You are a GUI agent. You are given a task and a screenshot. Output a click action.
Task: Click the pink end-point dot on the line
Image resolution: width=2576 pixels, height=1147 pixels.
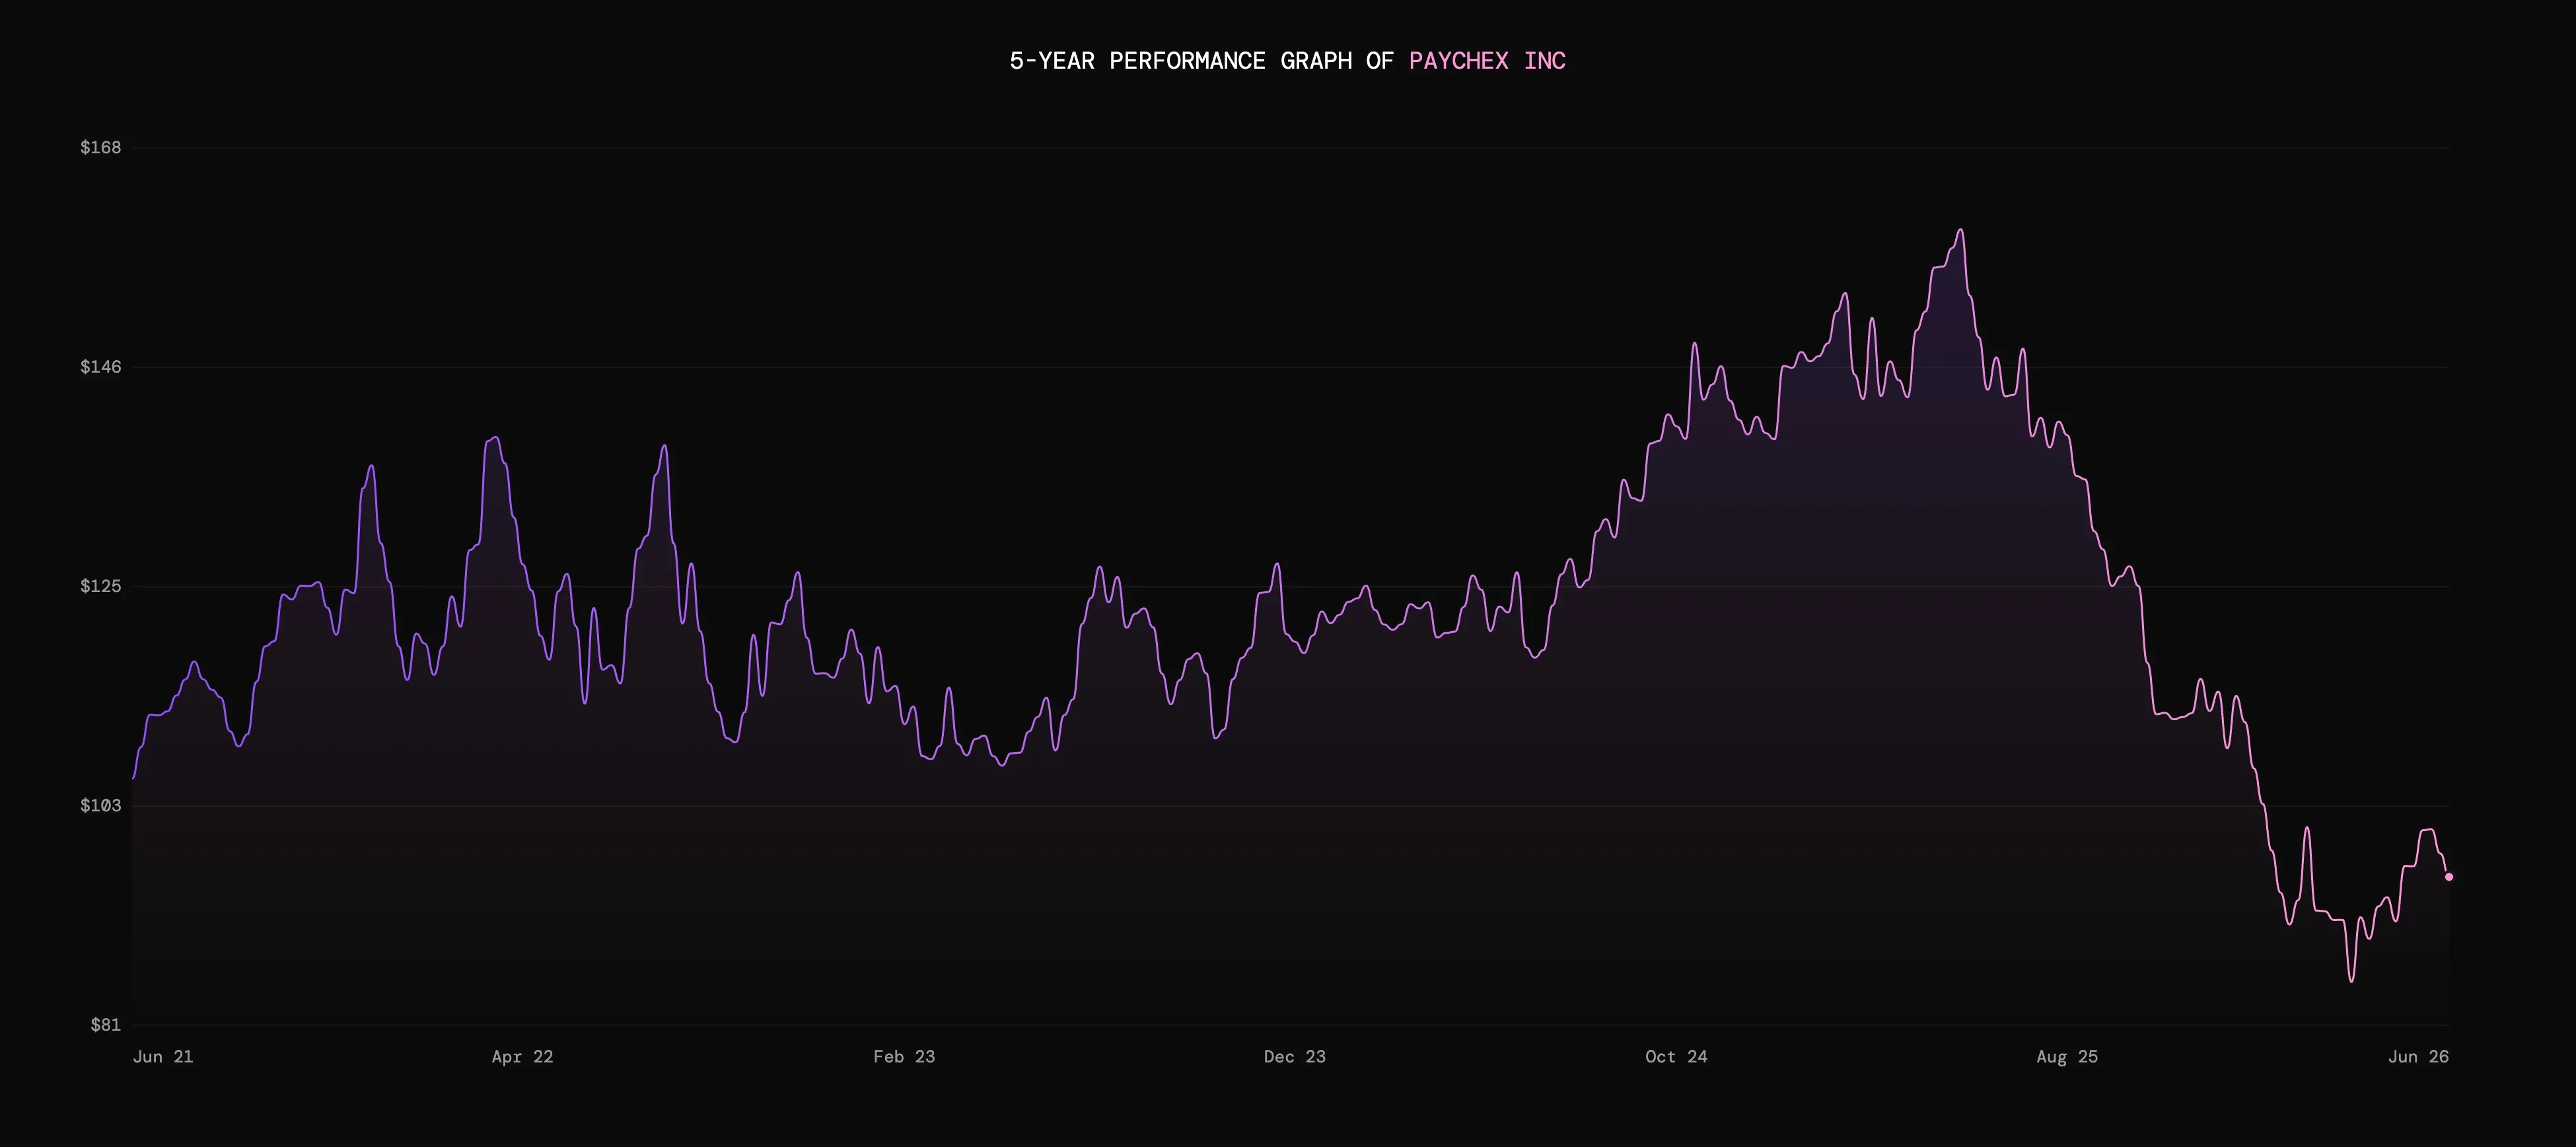pos(2449,877)
